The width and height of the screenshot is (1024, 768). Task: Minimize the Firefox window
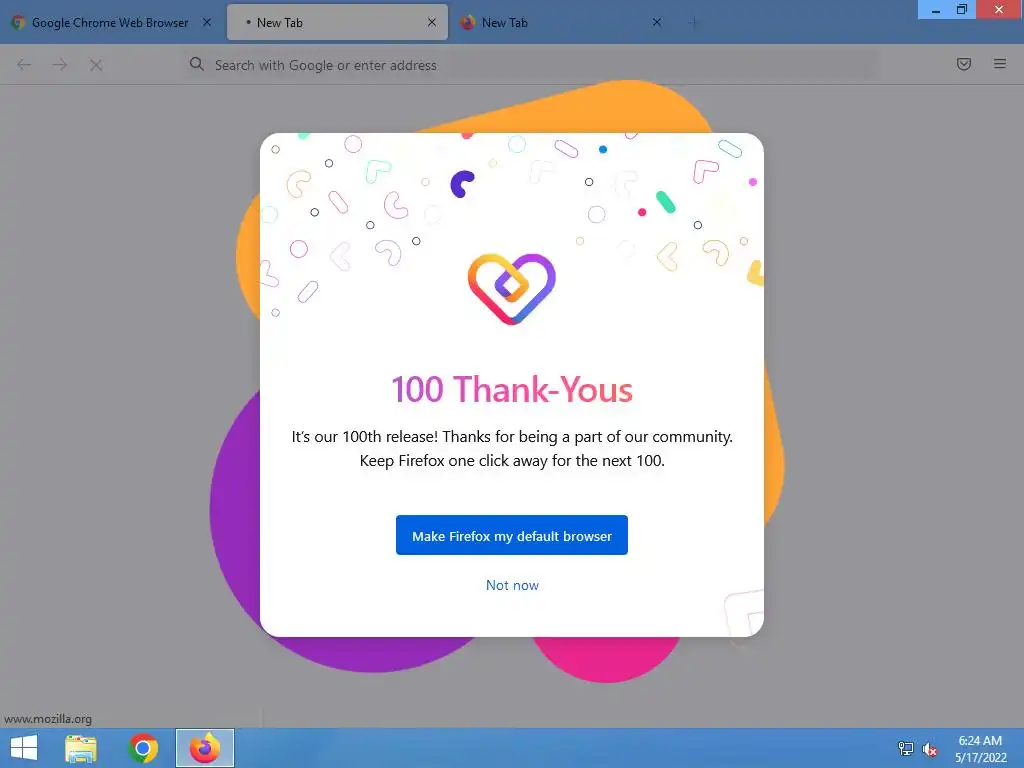pos(936,9)
